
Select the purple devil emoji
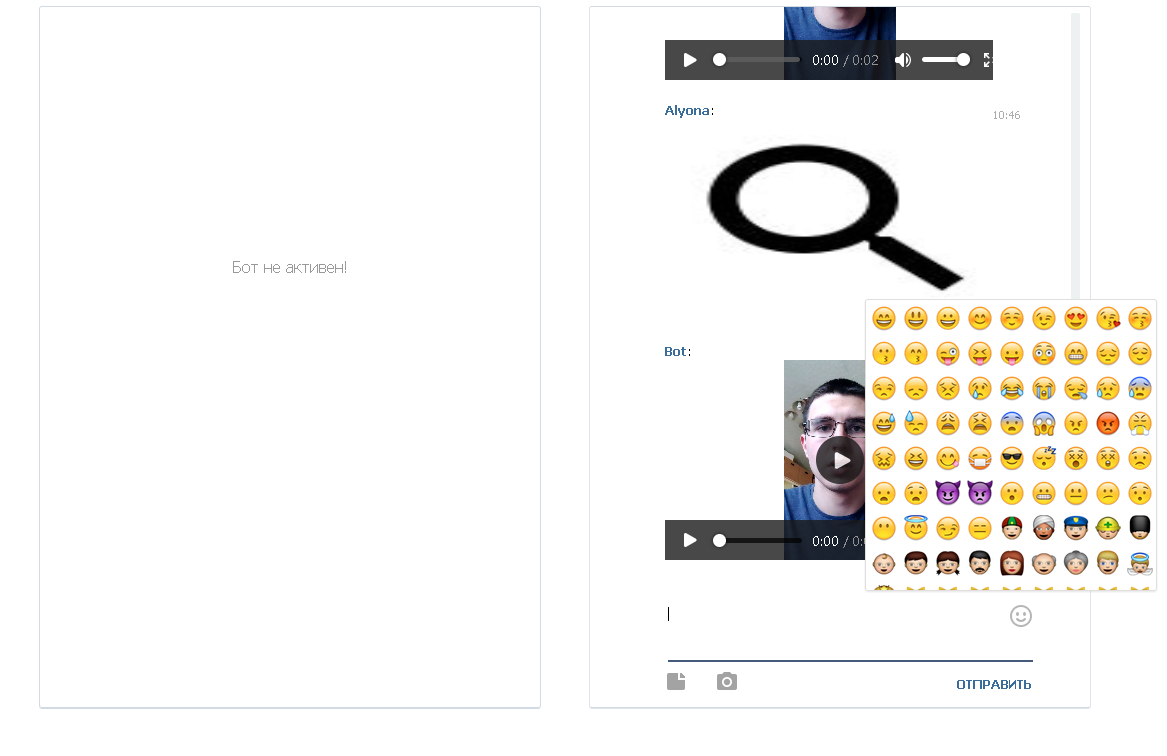pyautogui.click(x=948, y=492)
